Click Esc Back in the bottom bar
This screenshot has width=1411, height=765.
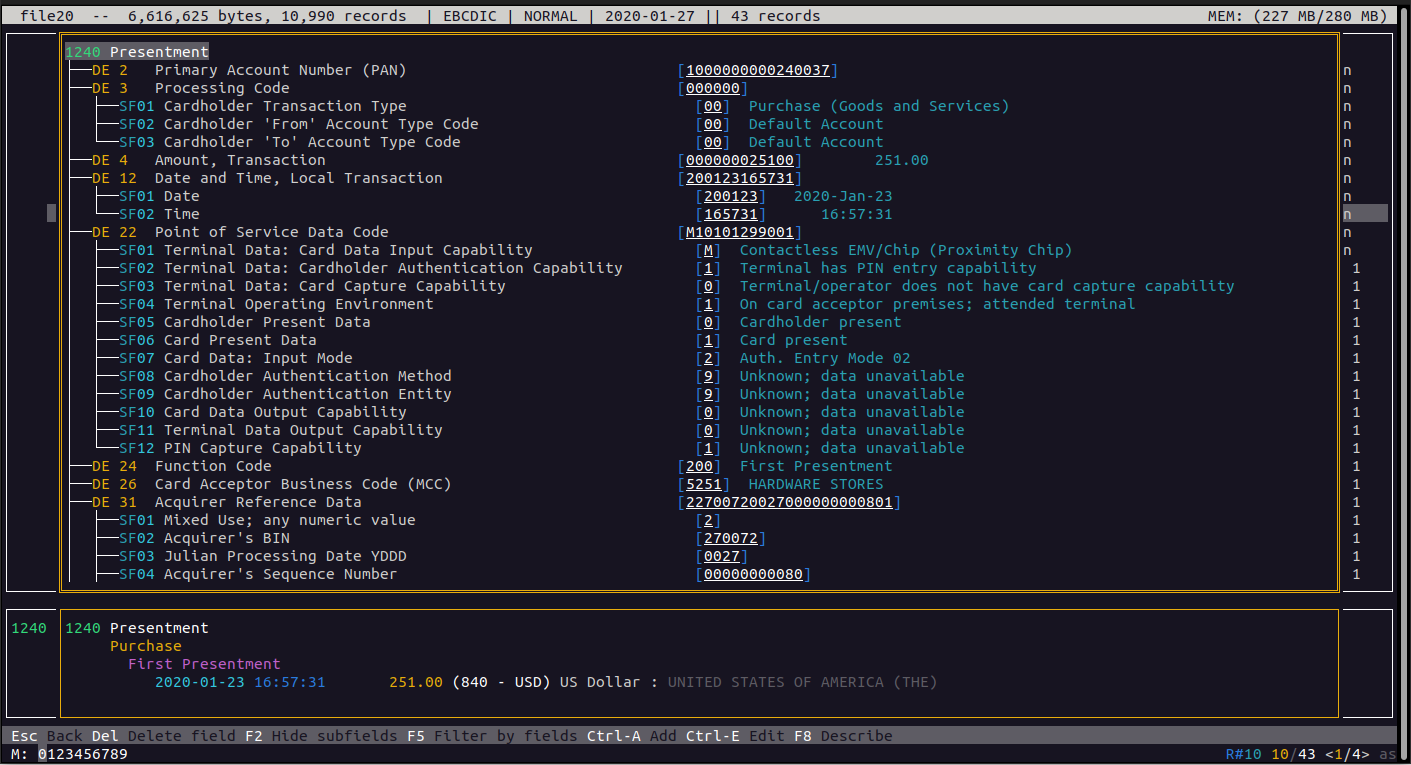(47, 736)
